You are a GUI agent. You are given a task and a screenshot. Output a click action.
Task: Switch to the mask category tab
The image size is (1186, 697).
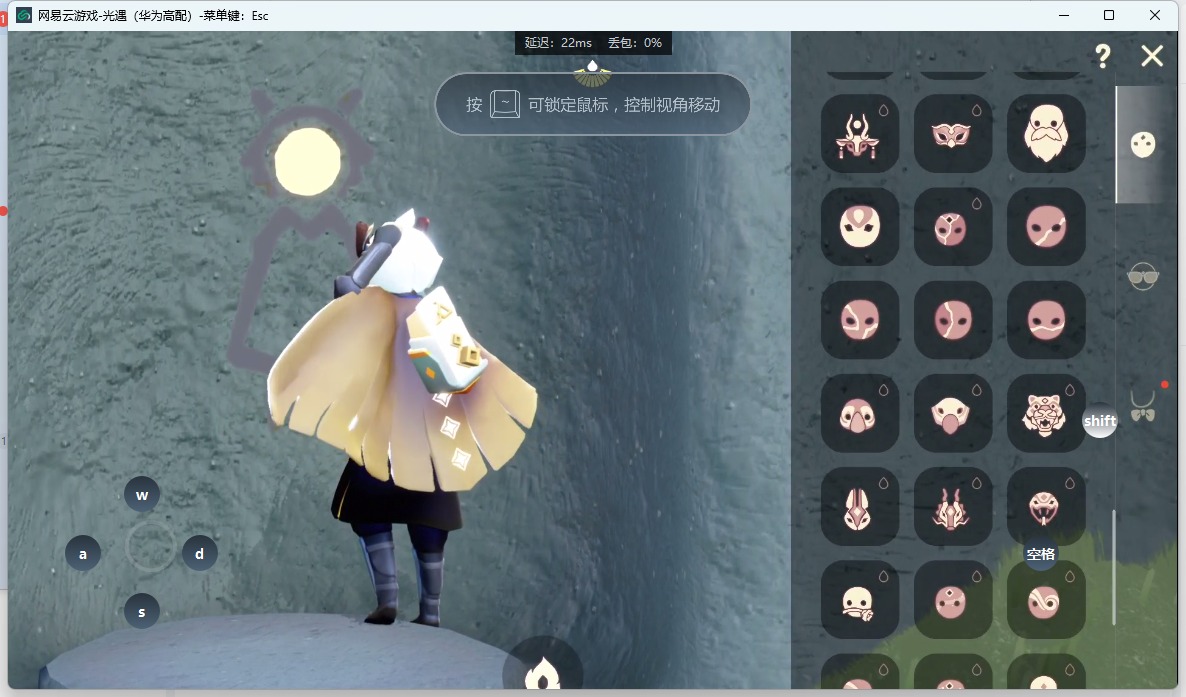pos(1143,144)
